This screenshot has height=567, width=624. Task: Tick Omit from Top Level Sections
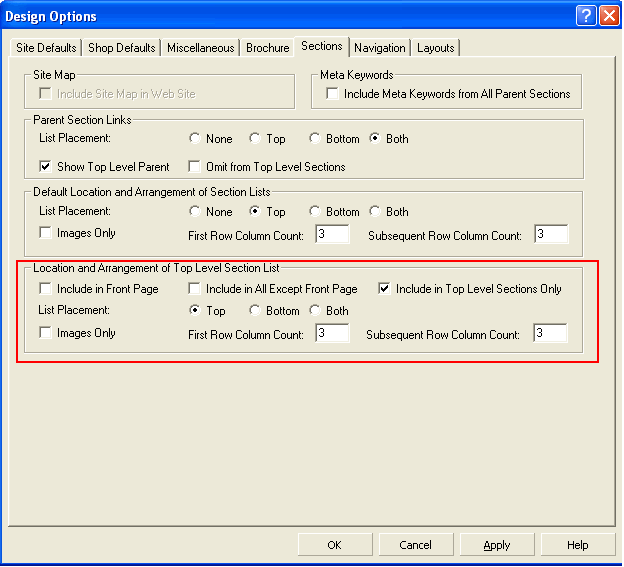click(x=195, y=167)
